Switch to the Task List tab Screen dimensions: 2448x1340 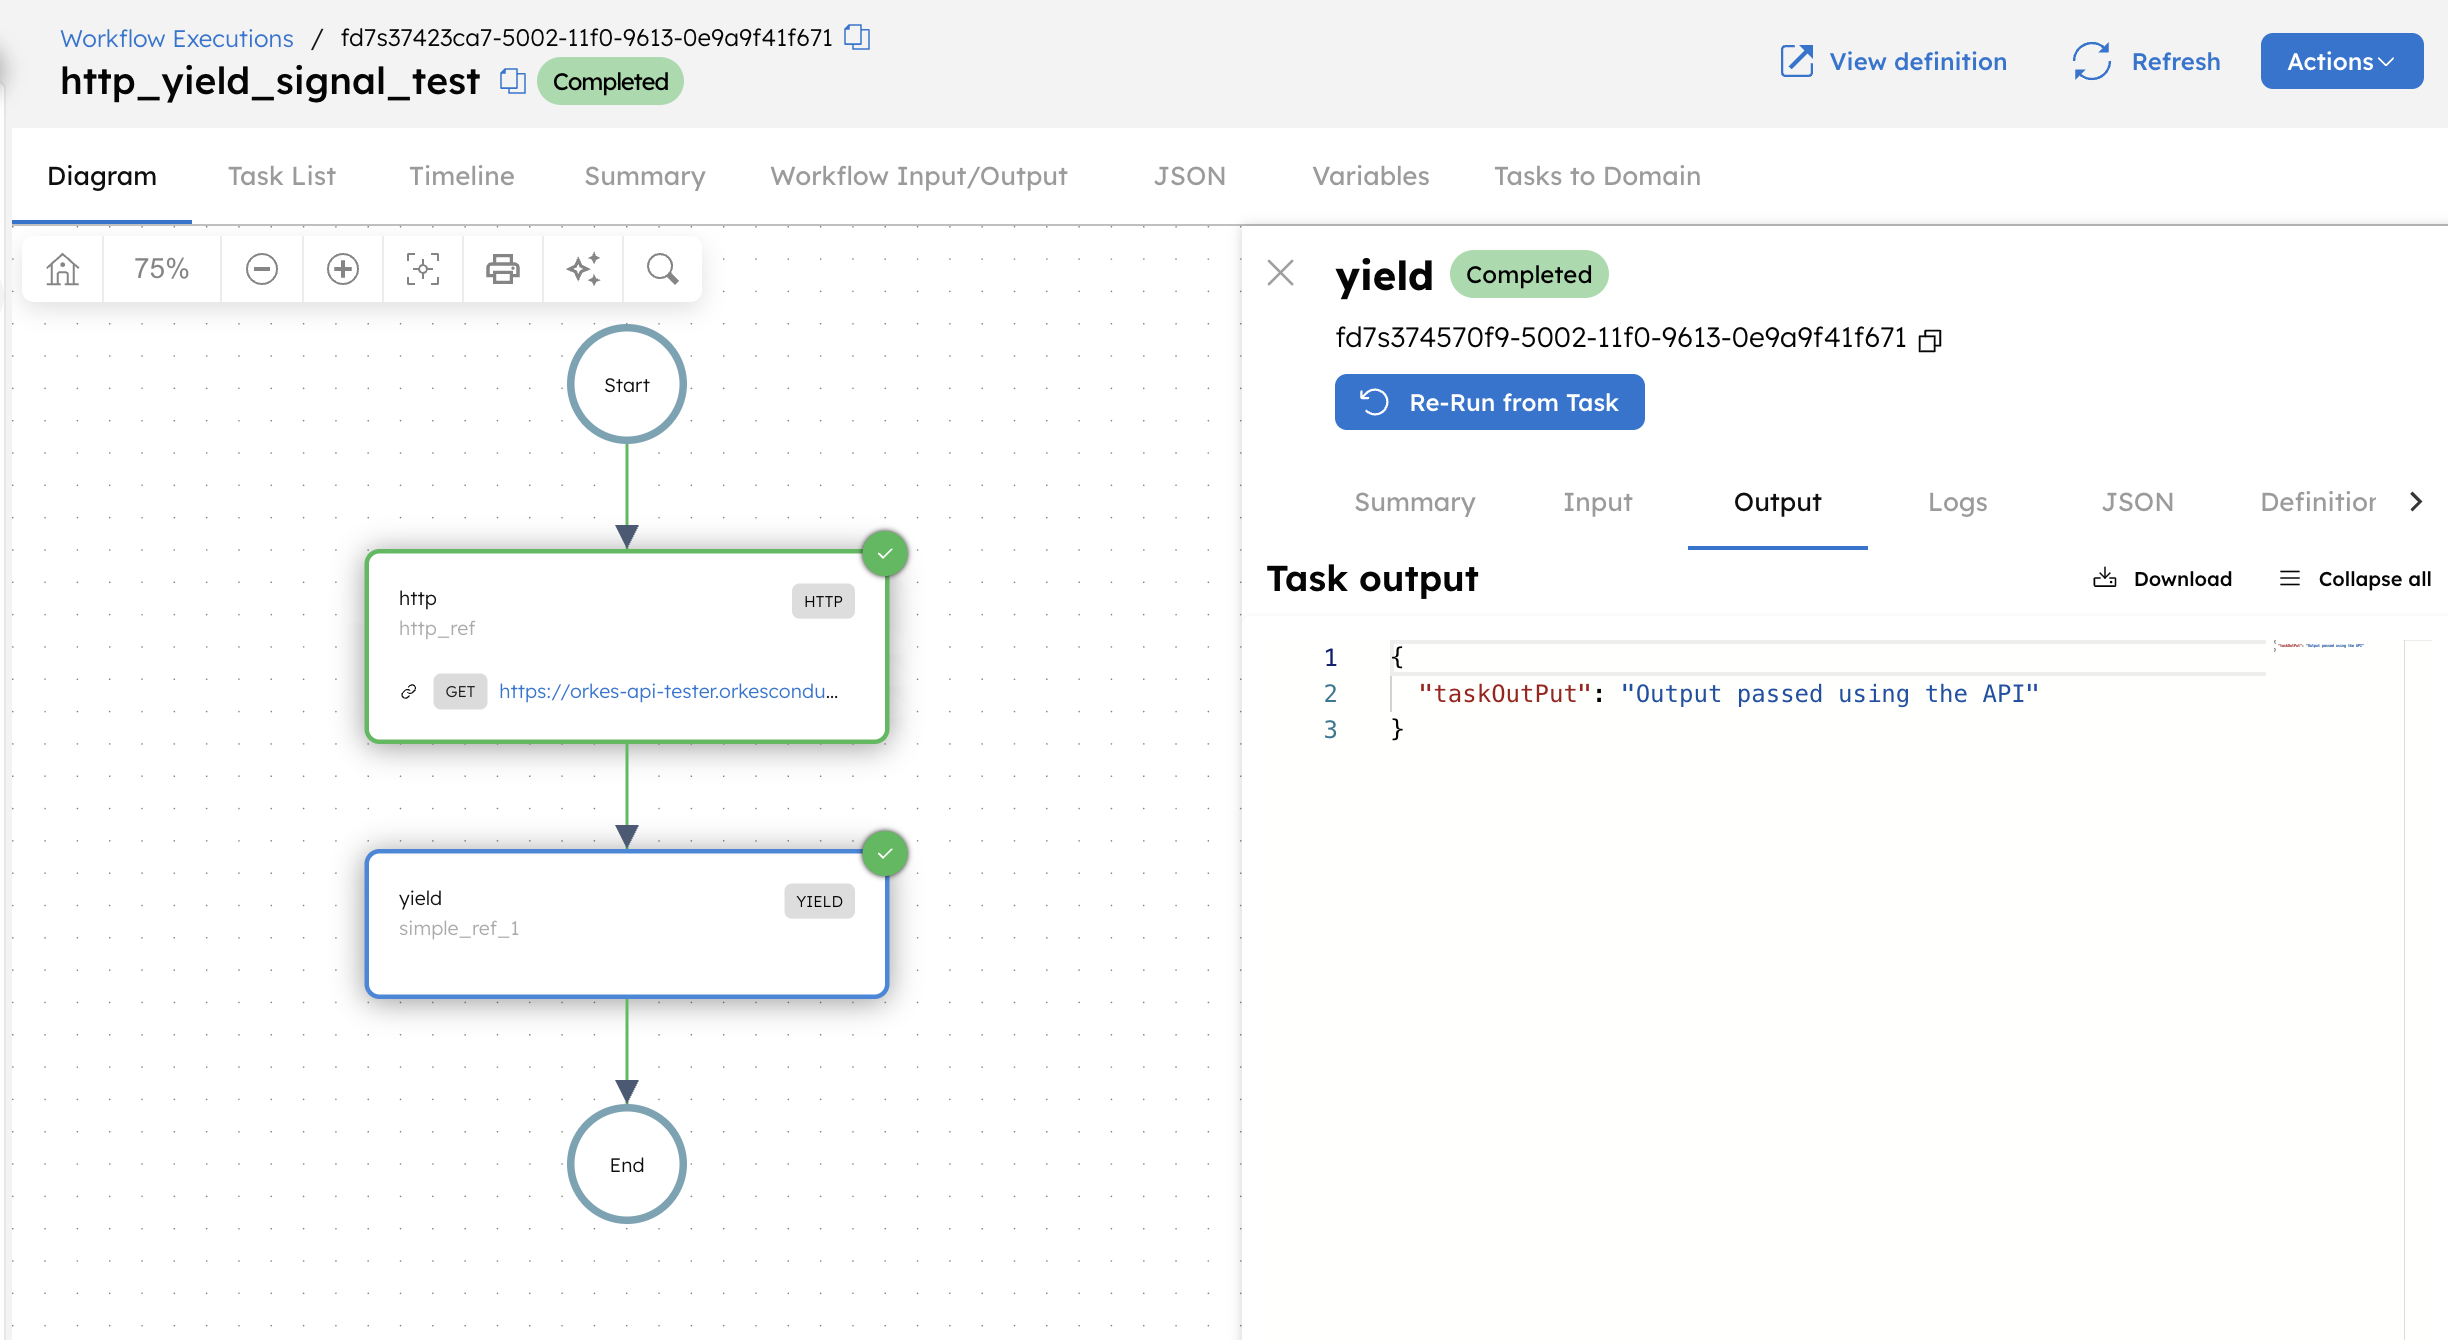click(281, 176)
